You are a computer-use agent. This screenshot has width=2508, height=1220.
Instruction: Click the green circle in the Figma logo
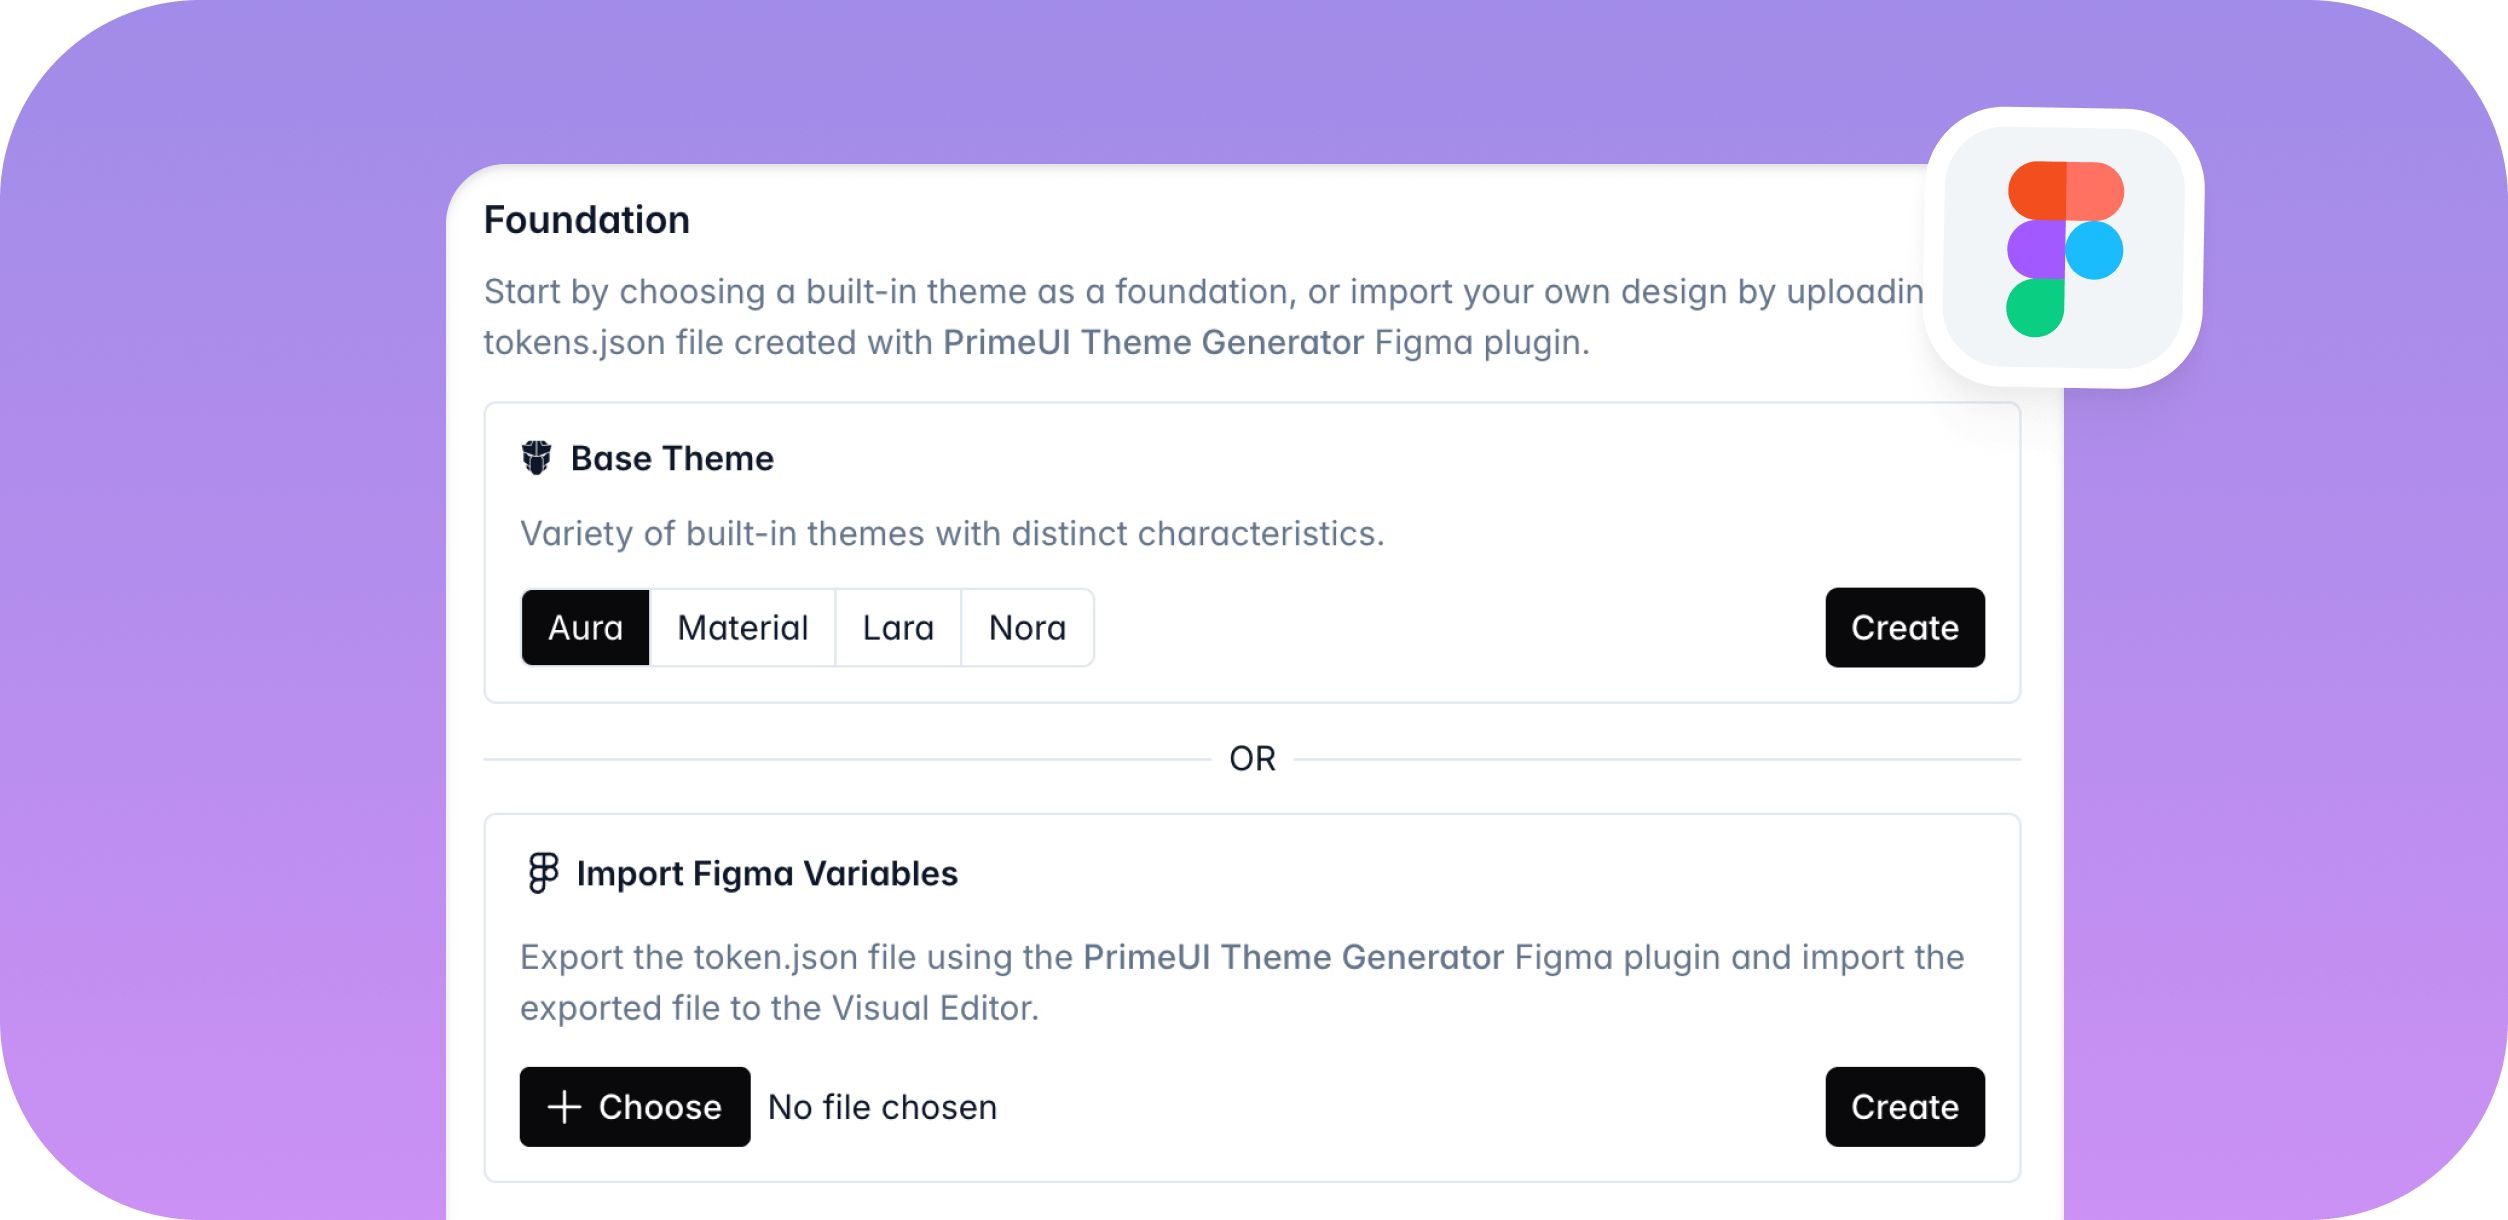2038,310
